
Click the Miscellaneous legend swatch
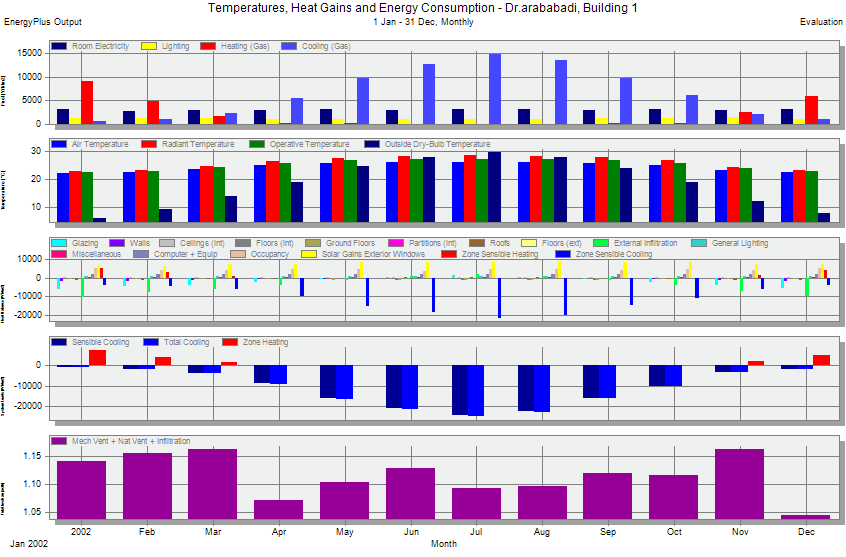59,254
